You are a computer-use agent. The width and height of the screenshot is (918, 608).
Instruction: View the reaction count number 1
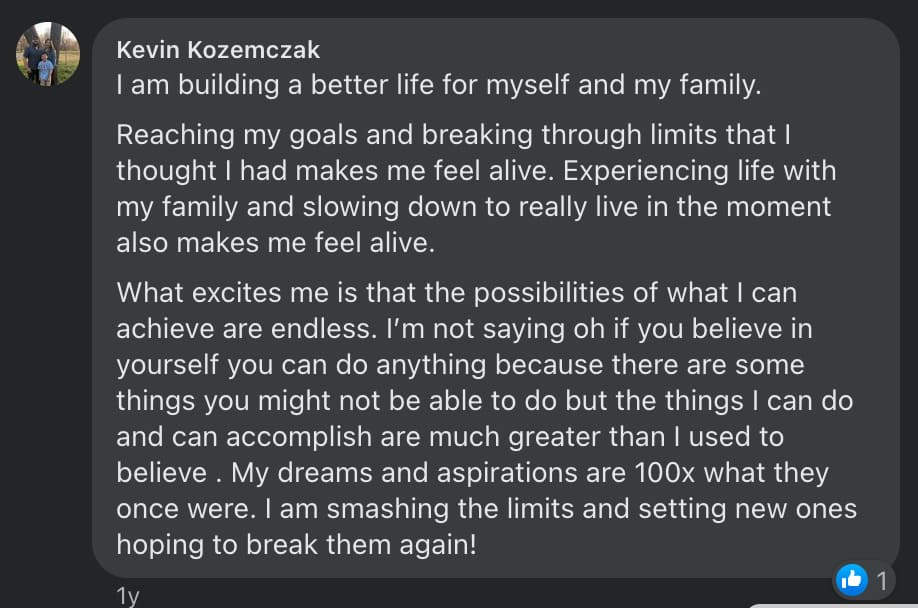point(882,582)
